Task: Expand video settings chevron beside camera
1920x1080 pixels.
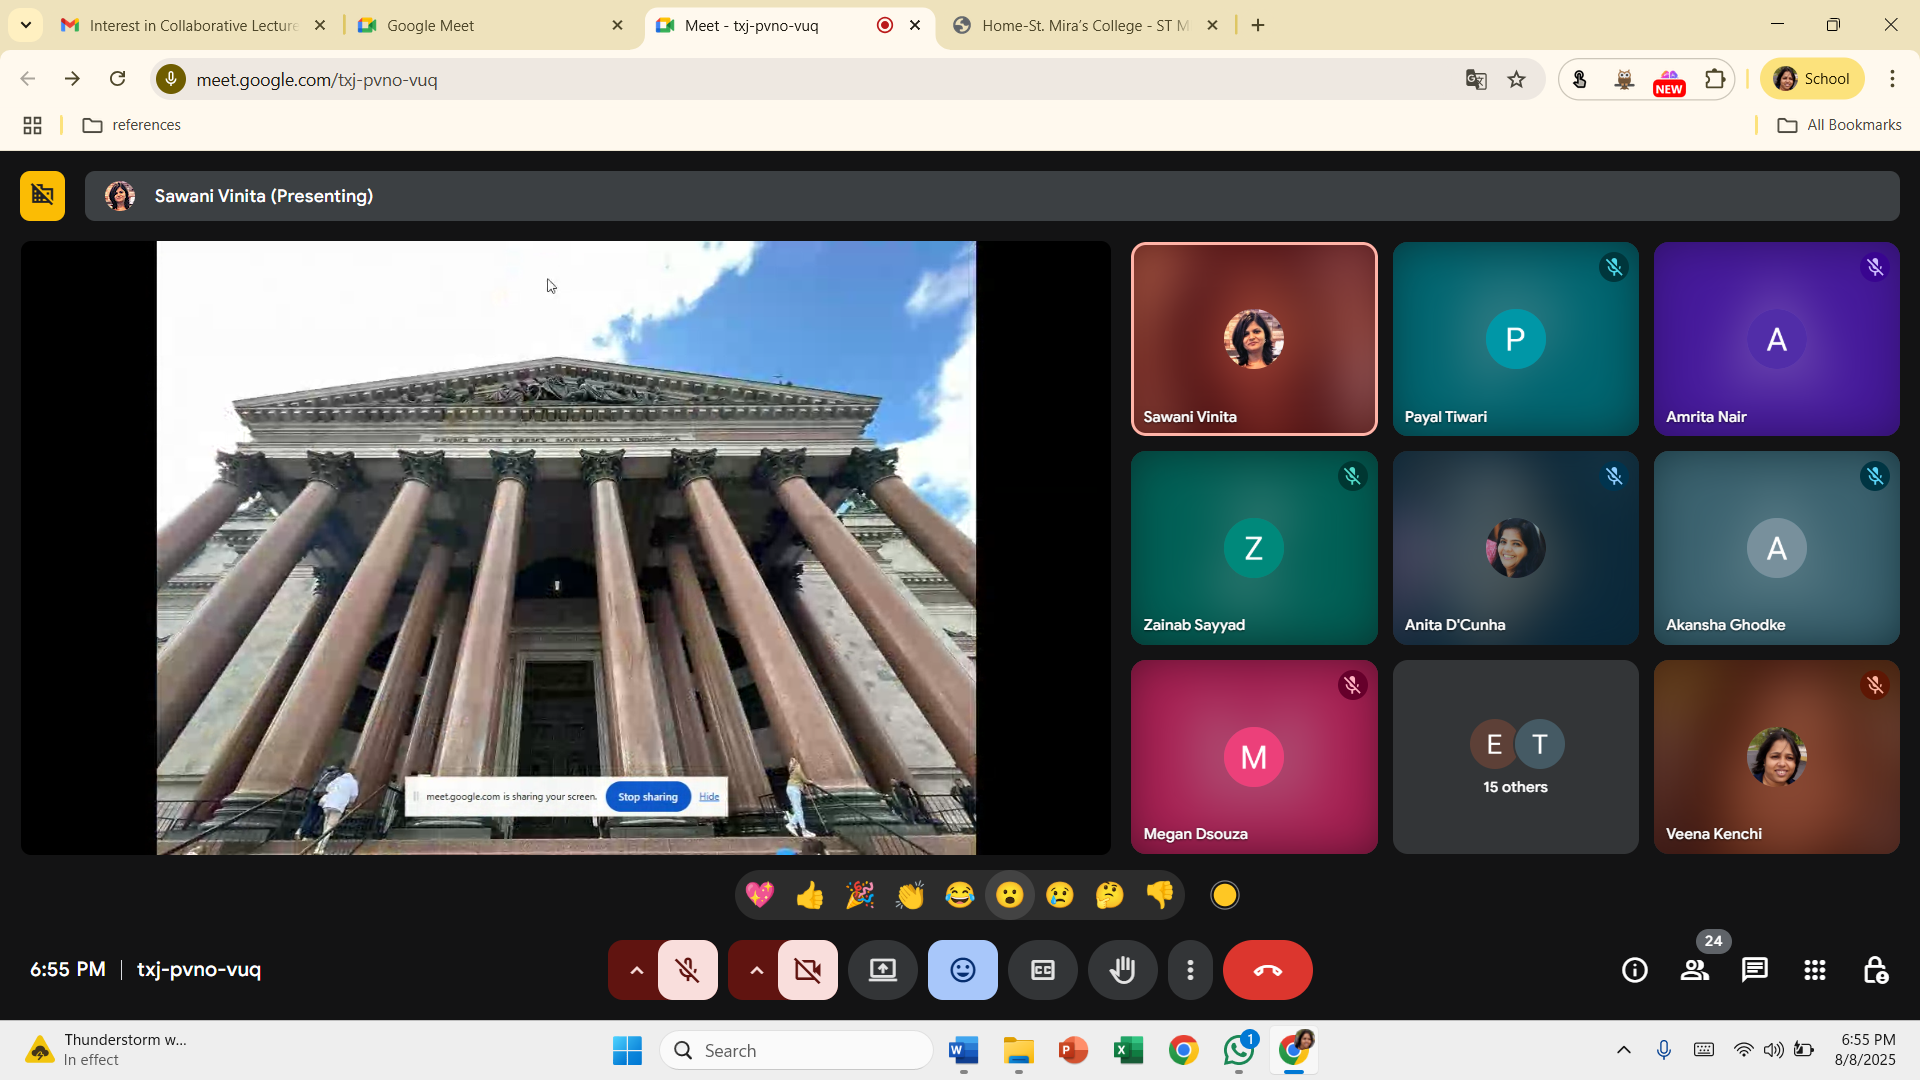Action: pyautogui.click(x=756, y=970)
